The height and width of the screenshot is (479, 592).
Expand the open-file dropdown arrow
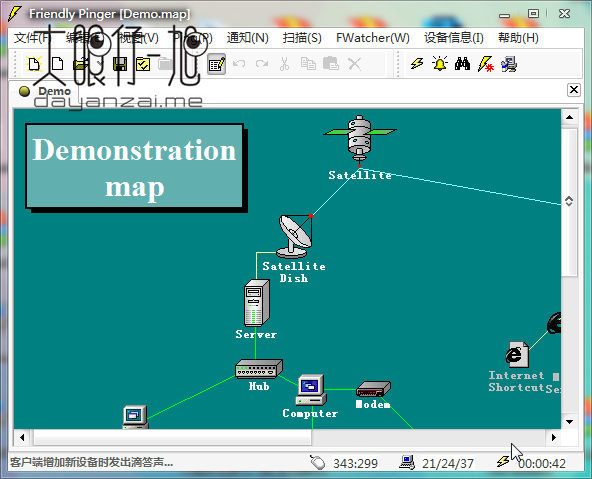100,64
